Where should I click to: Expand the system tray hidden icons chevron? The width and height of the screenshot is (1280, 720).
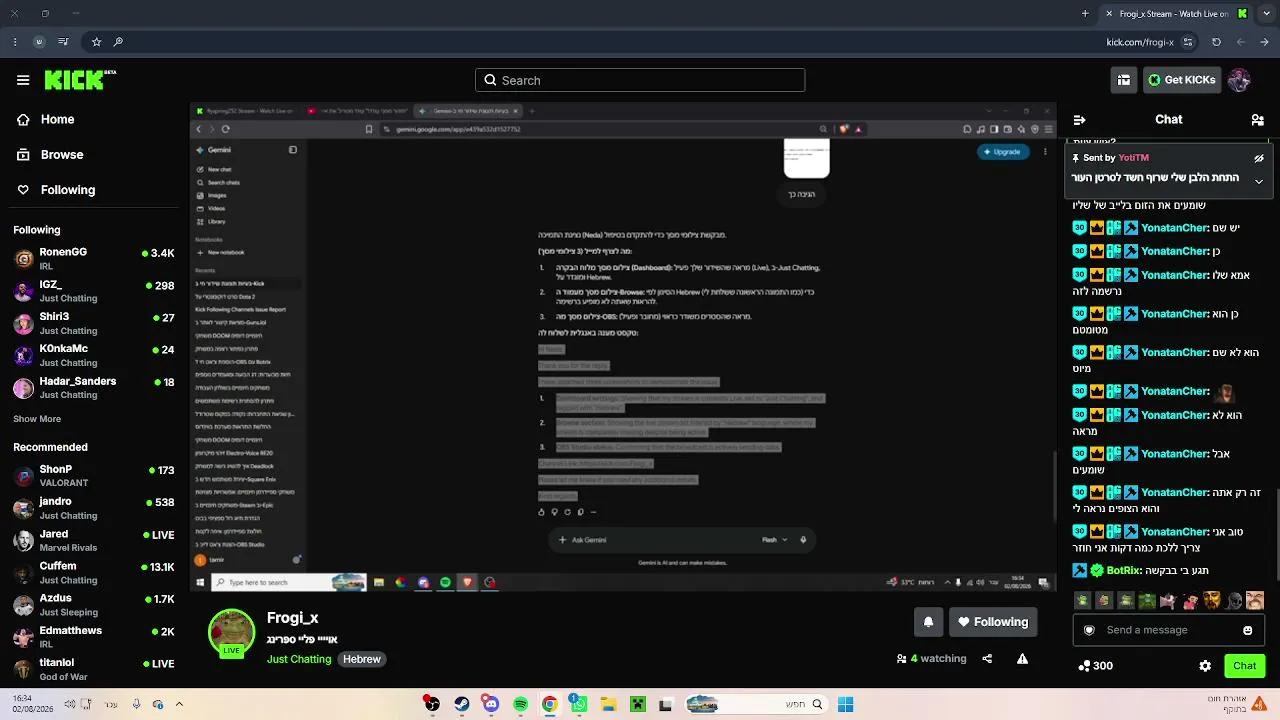coord(179,704)
